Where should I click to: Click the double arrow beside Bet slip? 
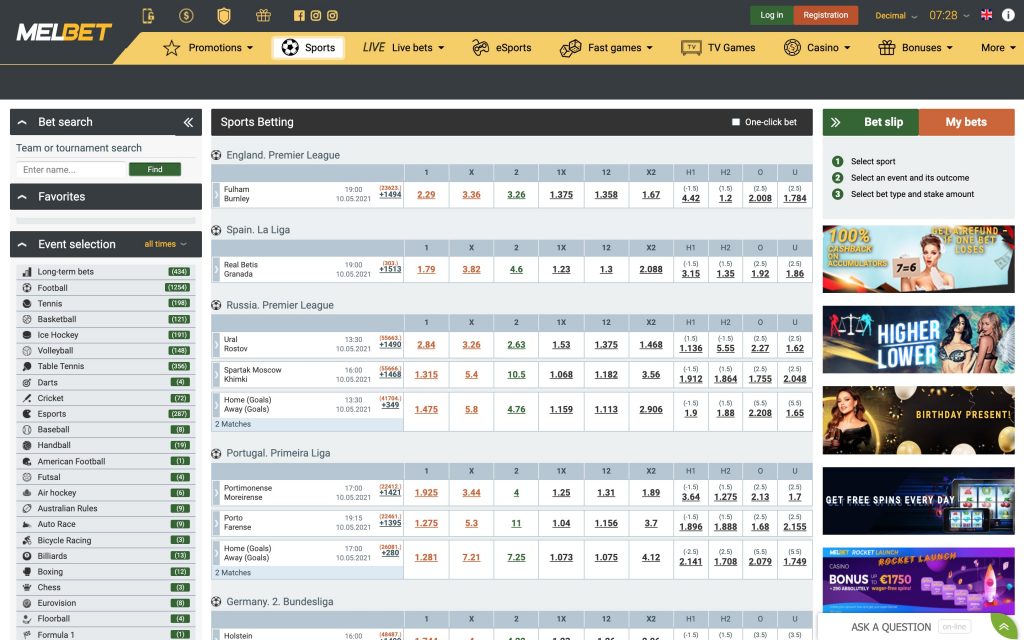[835, 122]
